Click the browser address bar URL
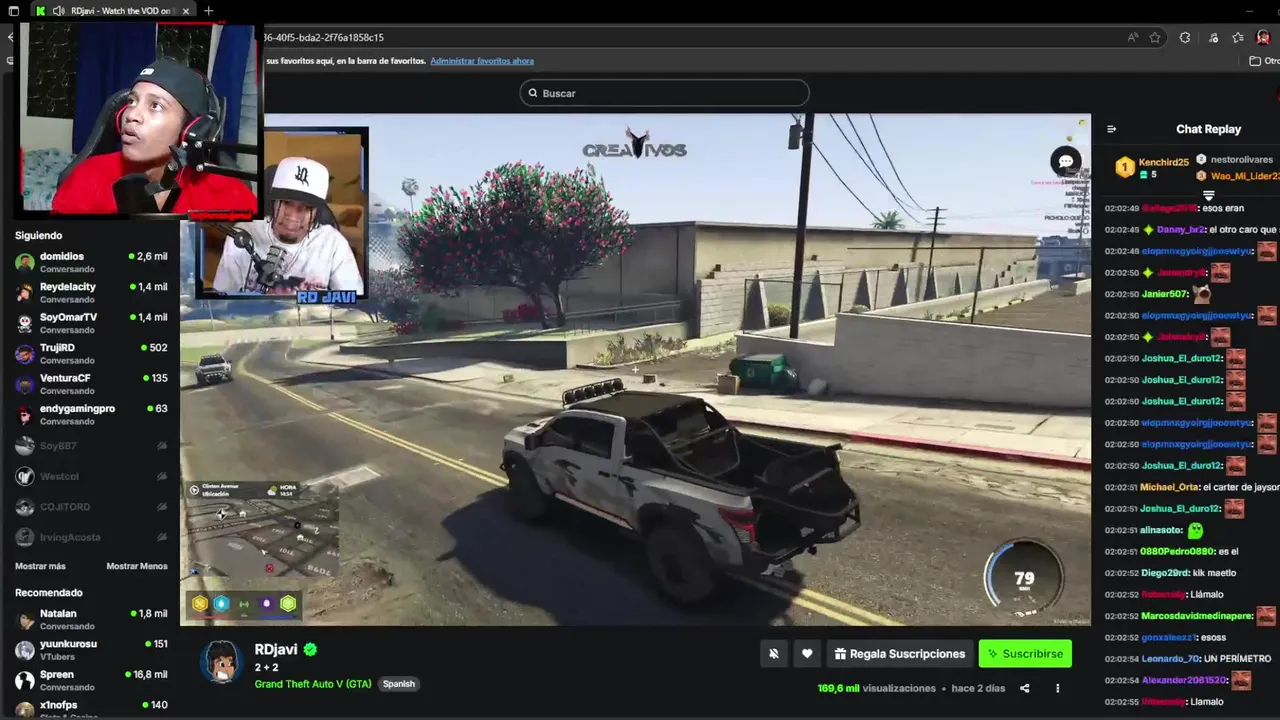The height and width of the screenshot is (720, 1280). coord(324,37)
